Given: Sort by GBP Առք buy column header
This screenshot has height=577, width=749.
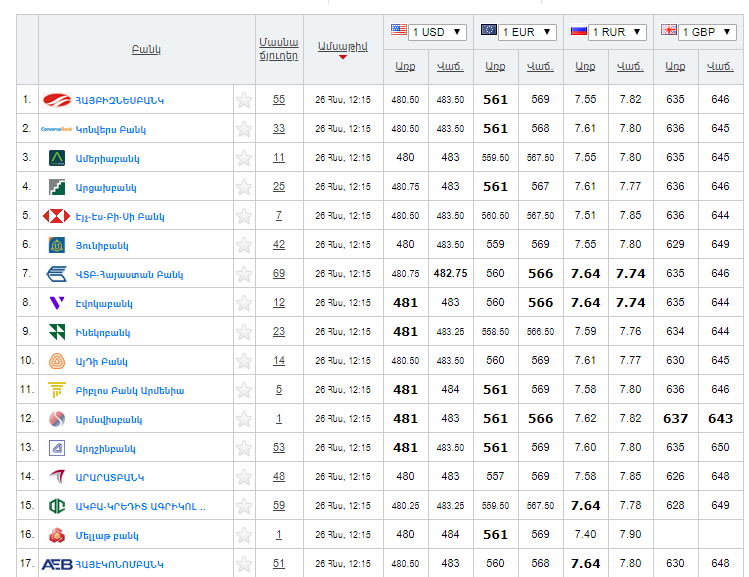Looking at the screenshot, I should (675, 67).
